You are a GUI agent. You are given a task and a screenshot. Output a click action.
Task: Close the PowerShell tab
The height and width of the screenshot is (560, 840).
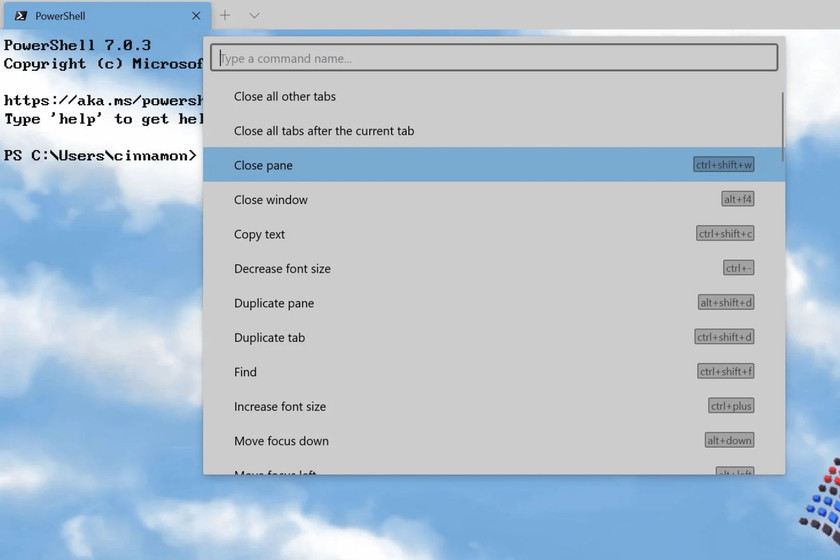(196, 16)
